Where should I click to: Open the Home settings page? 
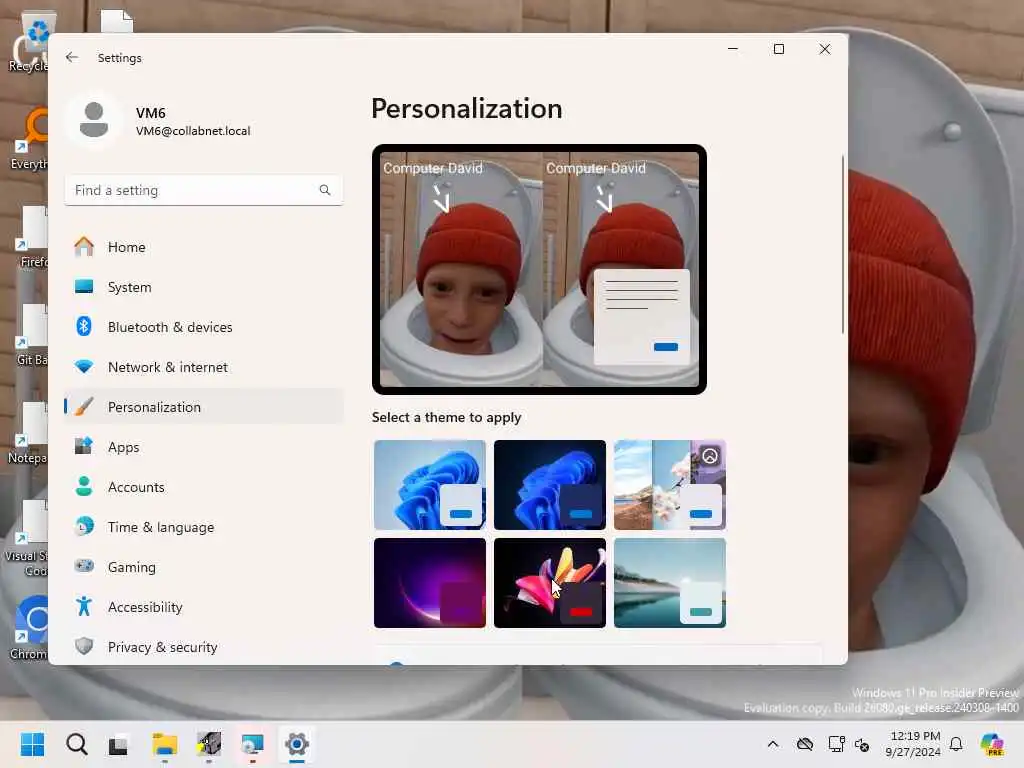204,247
